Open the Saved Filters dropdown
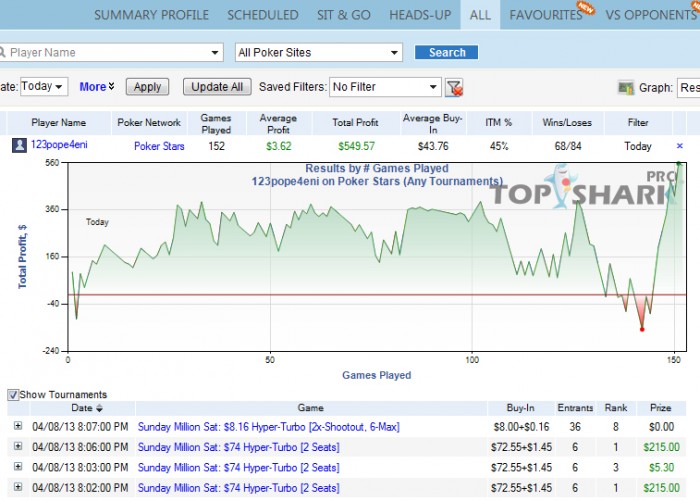This screenshot has height=501, width=700. [385, 87]
